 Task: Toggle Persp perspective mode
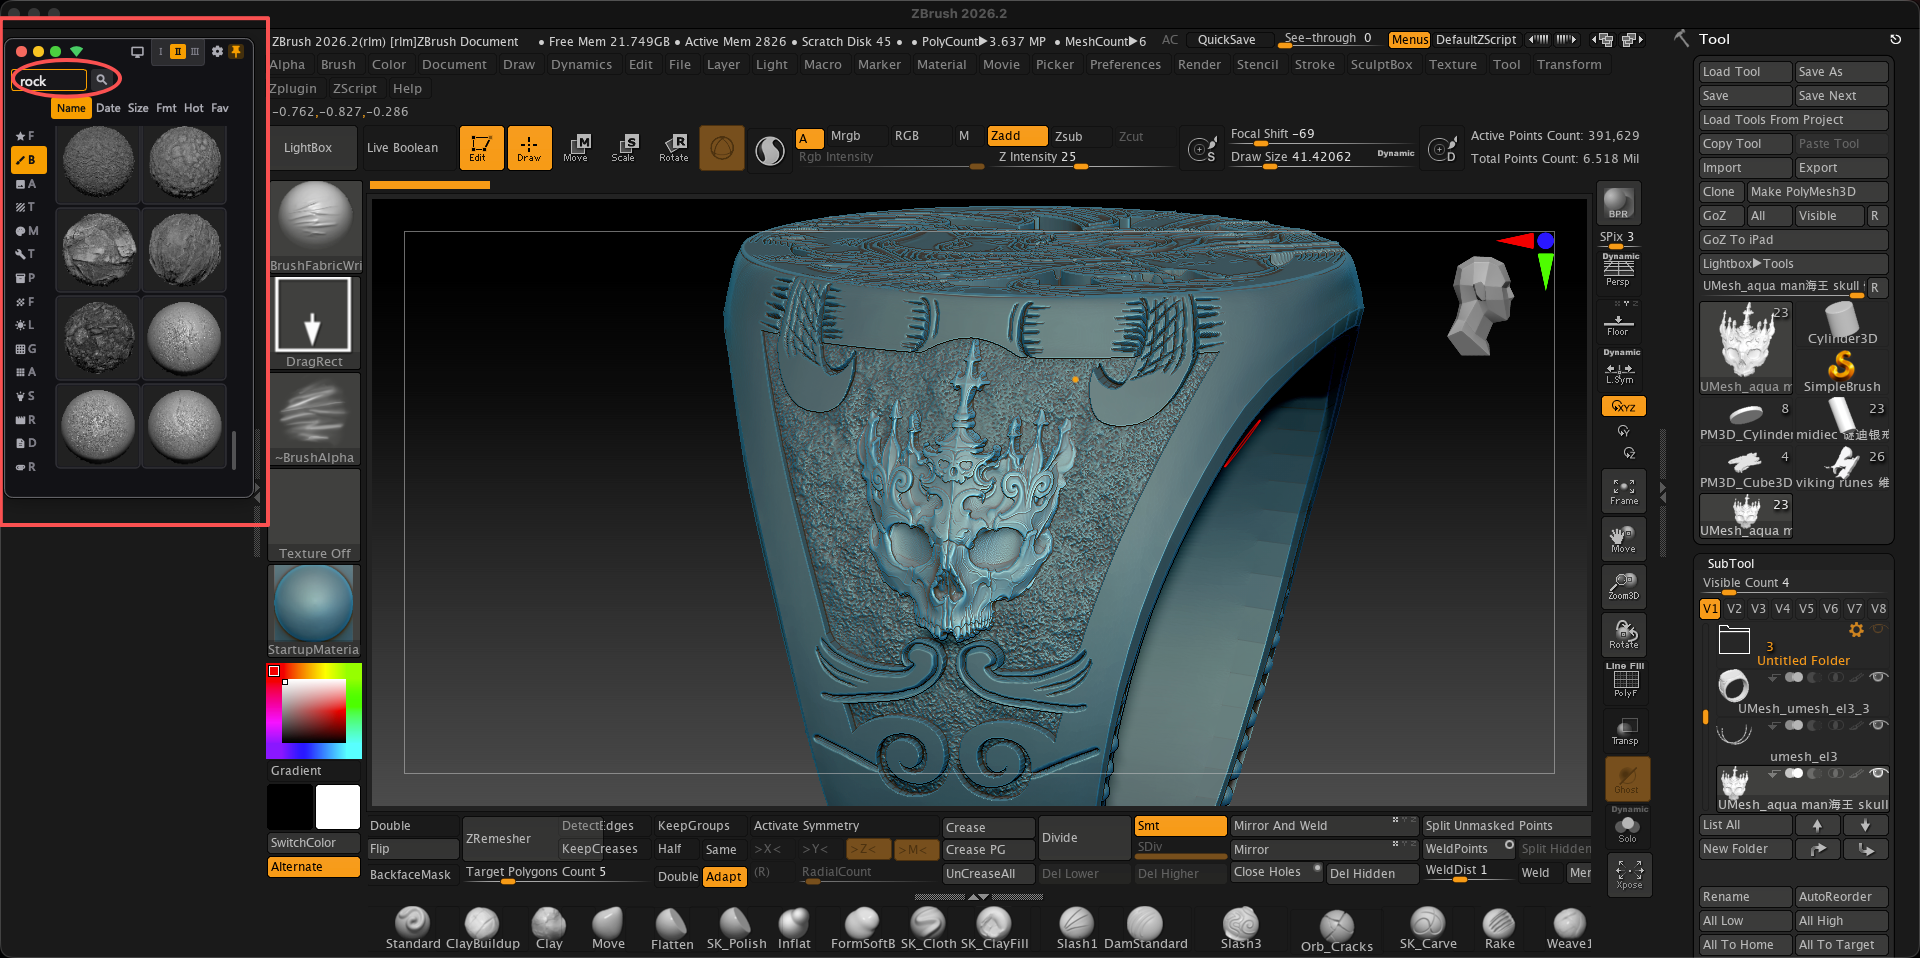(x=1618, y=270)
